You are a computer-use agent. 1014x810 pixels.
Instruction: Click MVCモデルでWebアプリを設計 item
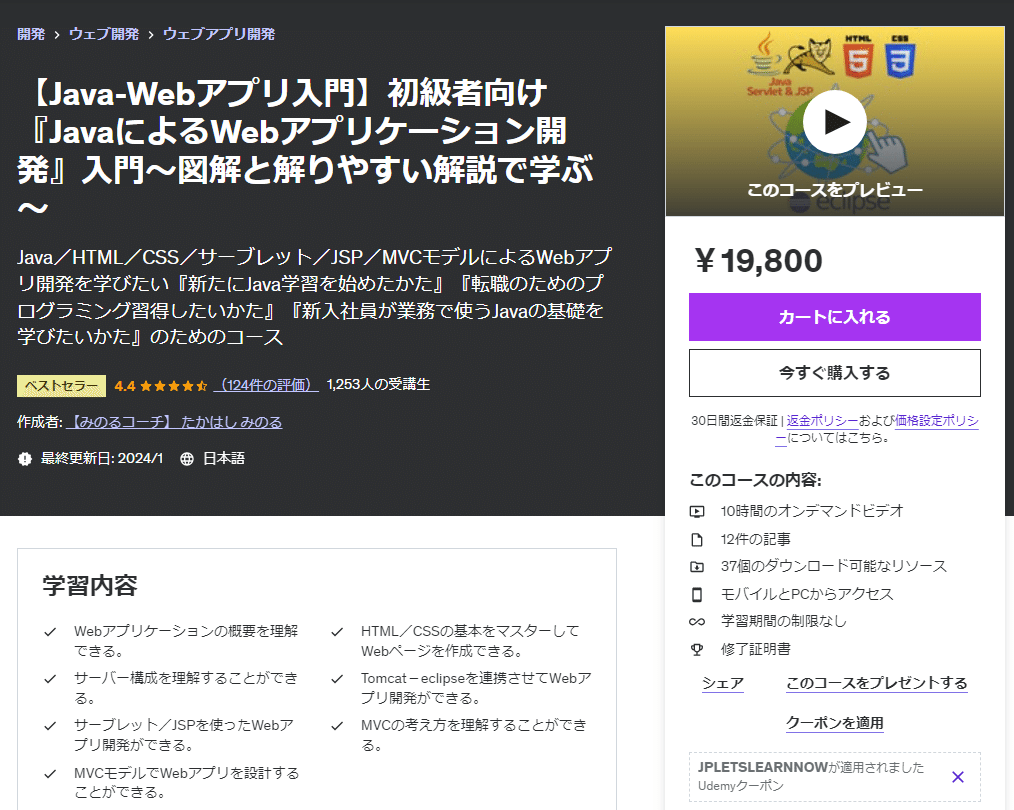[186, 782]
